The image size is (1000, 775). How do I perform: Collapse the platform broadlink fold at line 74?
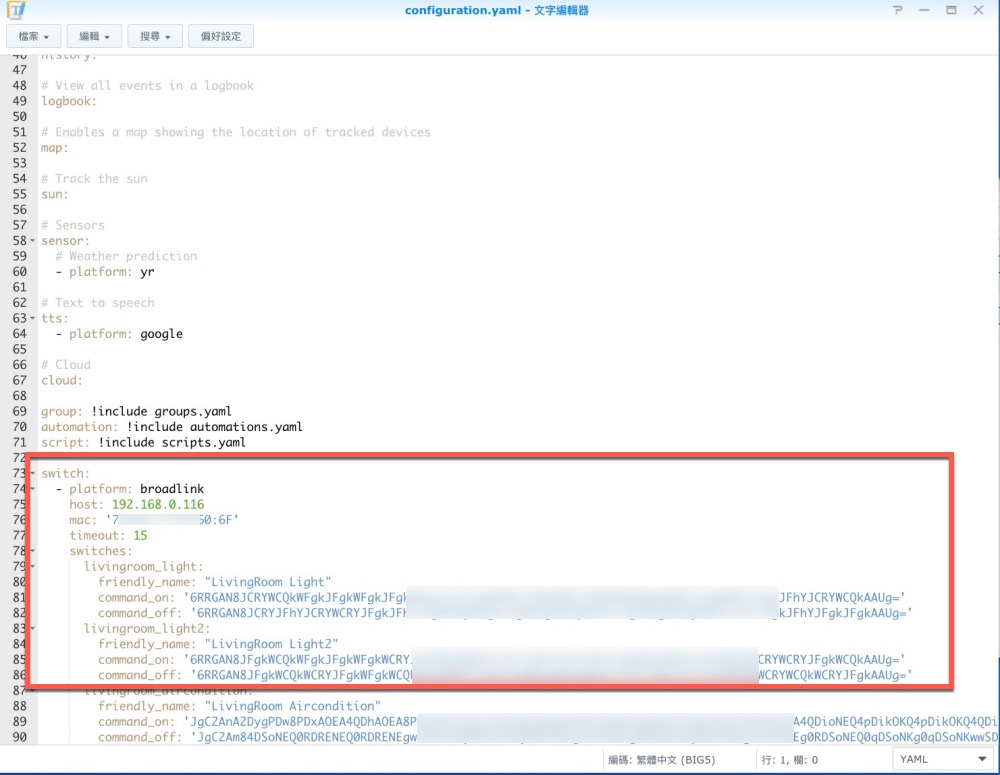[34, 489]
